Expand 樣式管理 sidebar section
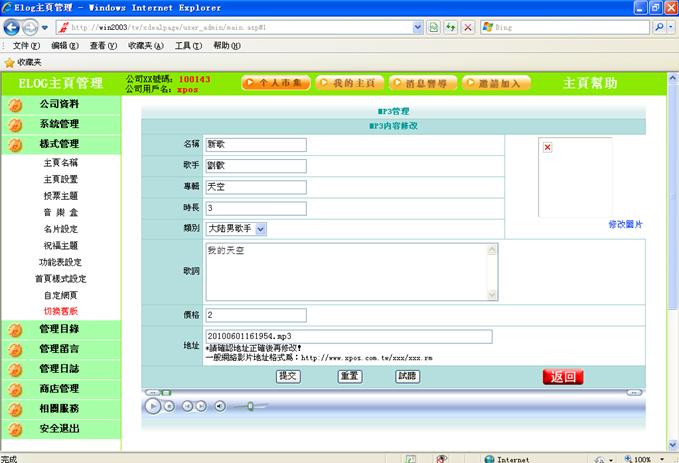This screenshot has height=463, width=679. click(59, 144)
